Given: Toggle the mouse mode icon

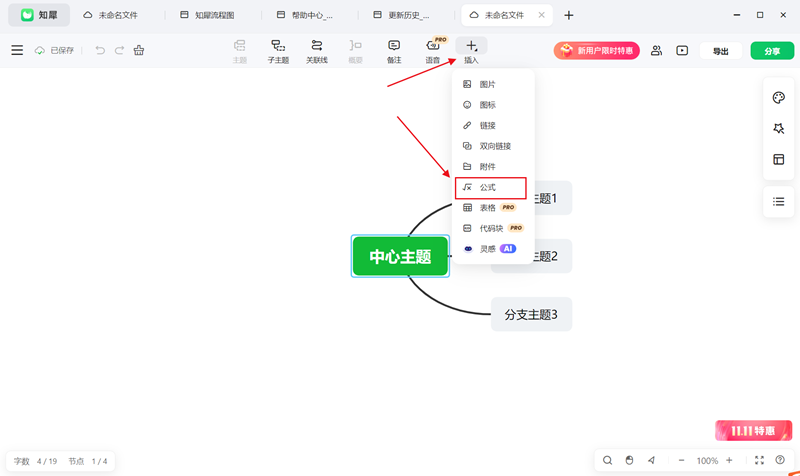Looking at the screenshot, I should [x=629, y=460].
